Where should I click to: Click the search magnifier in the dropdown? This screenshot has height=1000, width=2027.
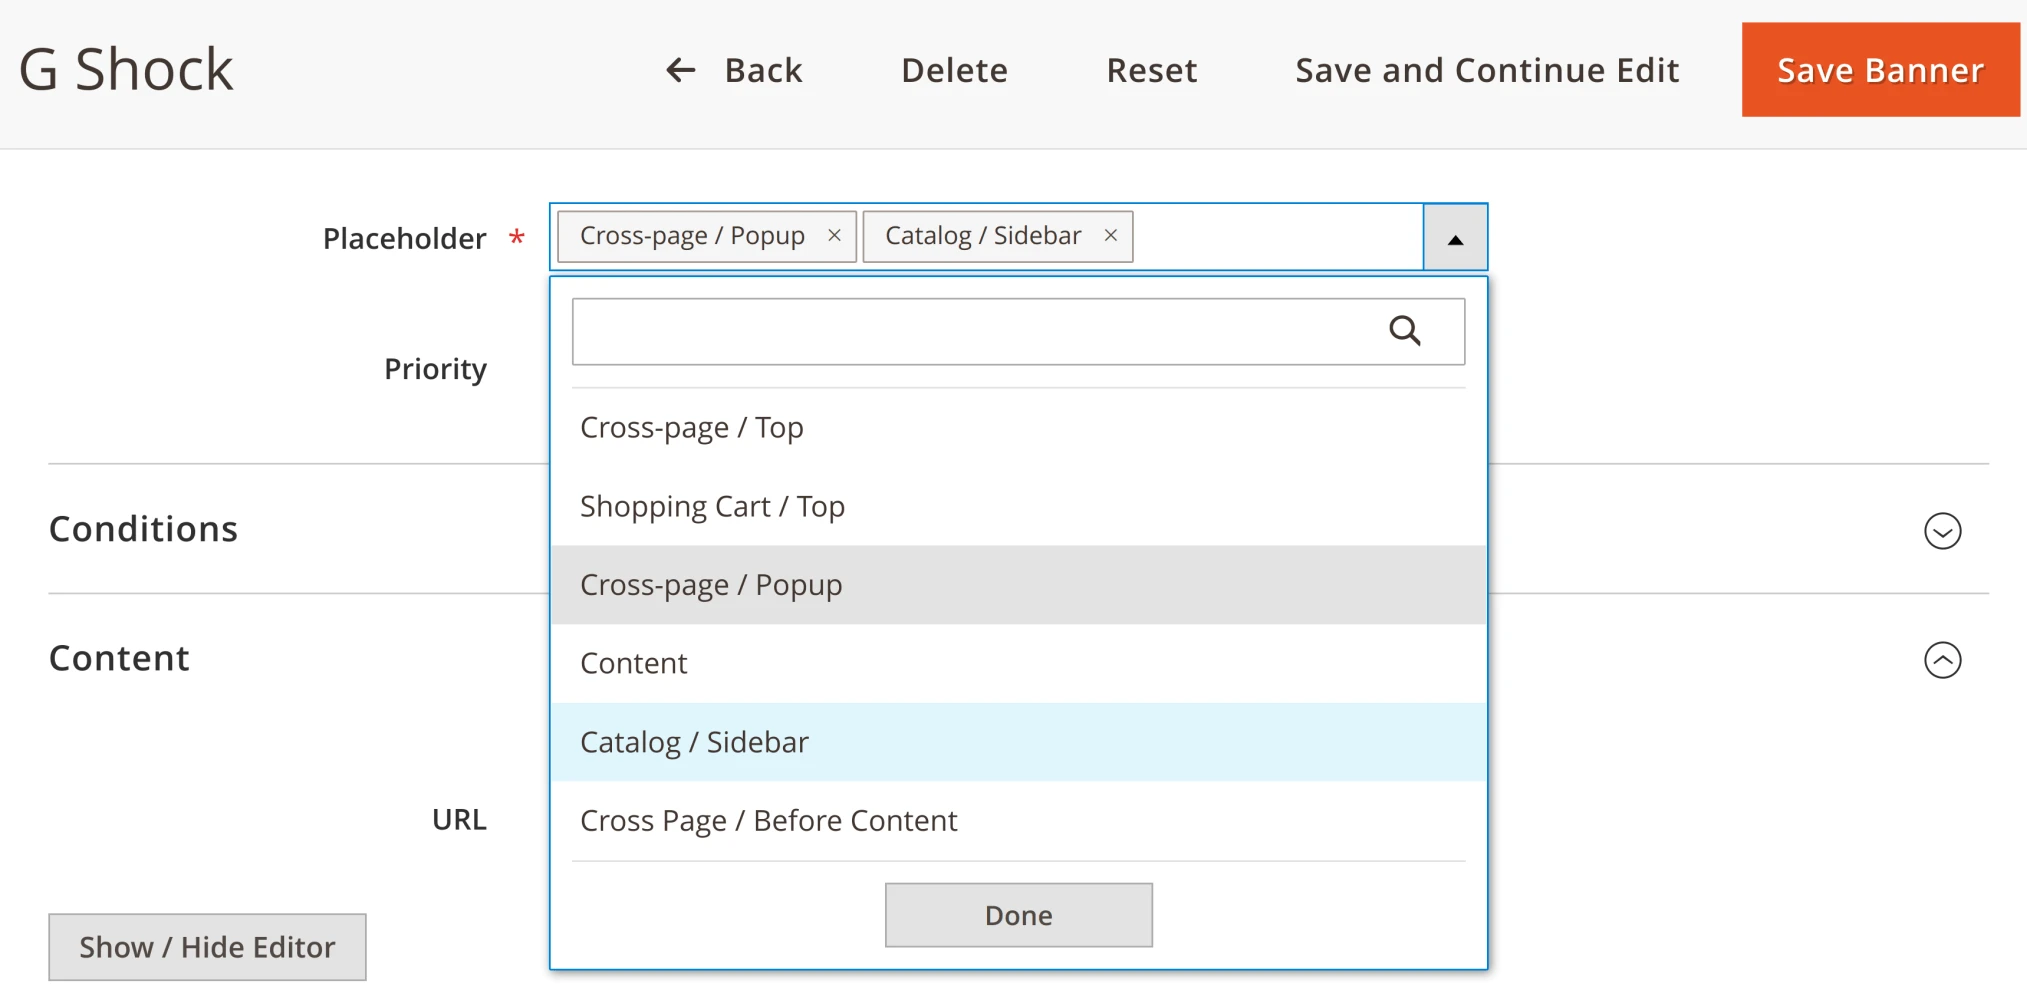[x=1406, y=331]
